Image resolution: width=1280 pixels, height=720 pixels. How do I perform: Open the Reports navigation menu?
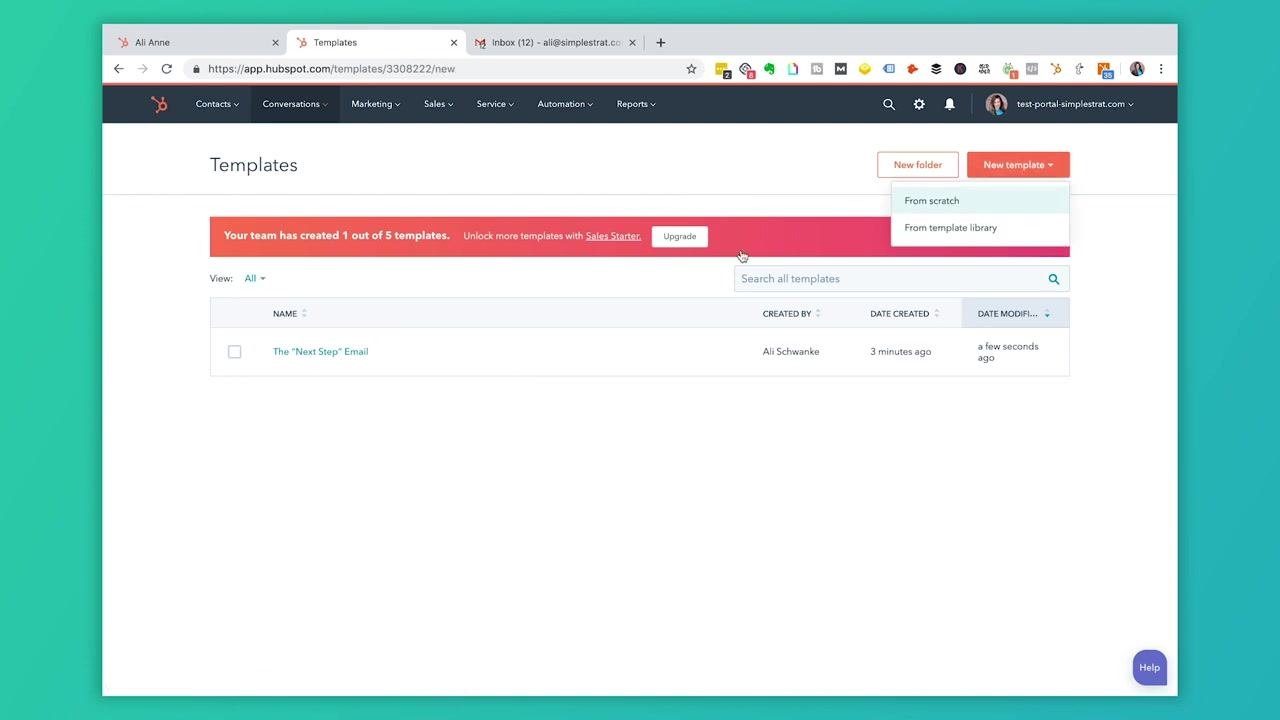coord(636,104)
